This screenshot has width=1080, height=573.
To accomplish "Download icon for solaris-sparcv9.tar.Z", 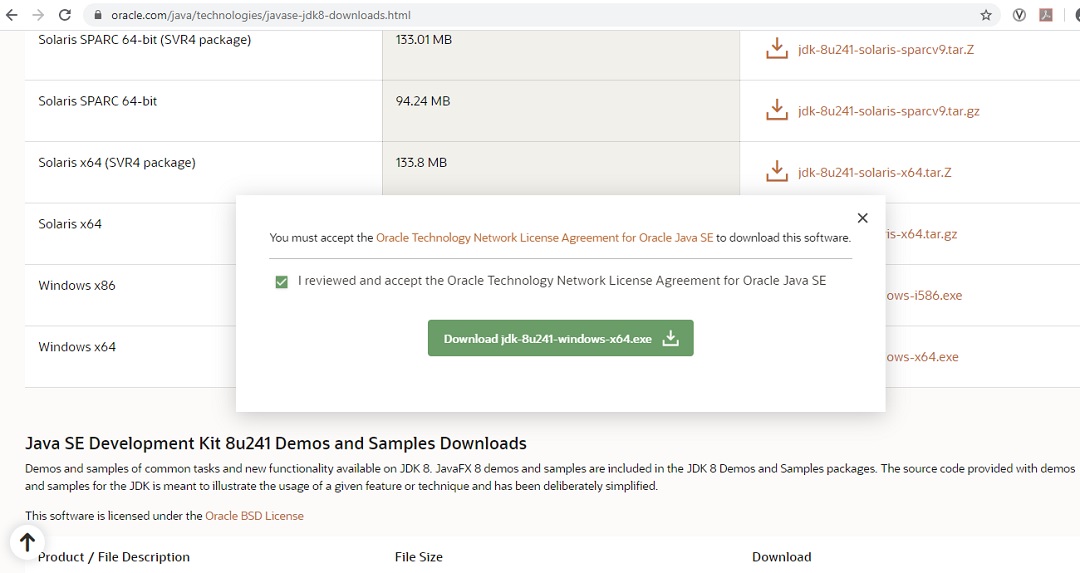I will tap(776, 49).
